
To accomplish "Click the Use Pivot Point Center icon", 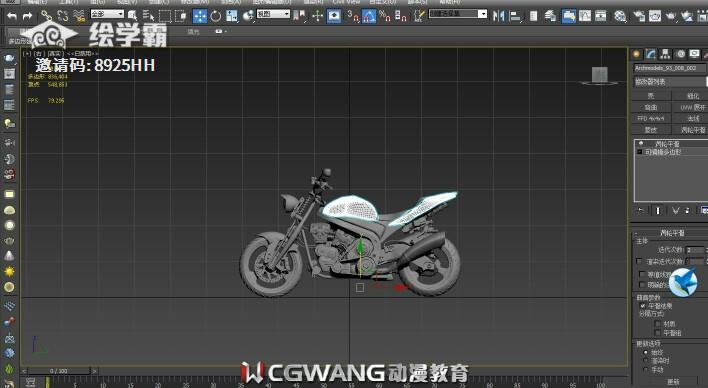I will tap(248, 16).
